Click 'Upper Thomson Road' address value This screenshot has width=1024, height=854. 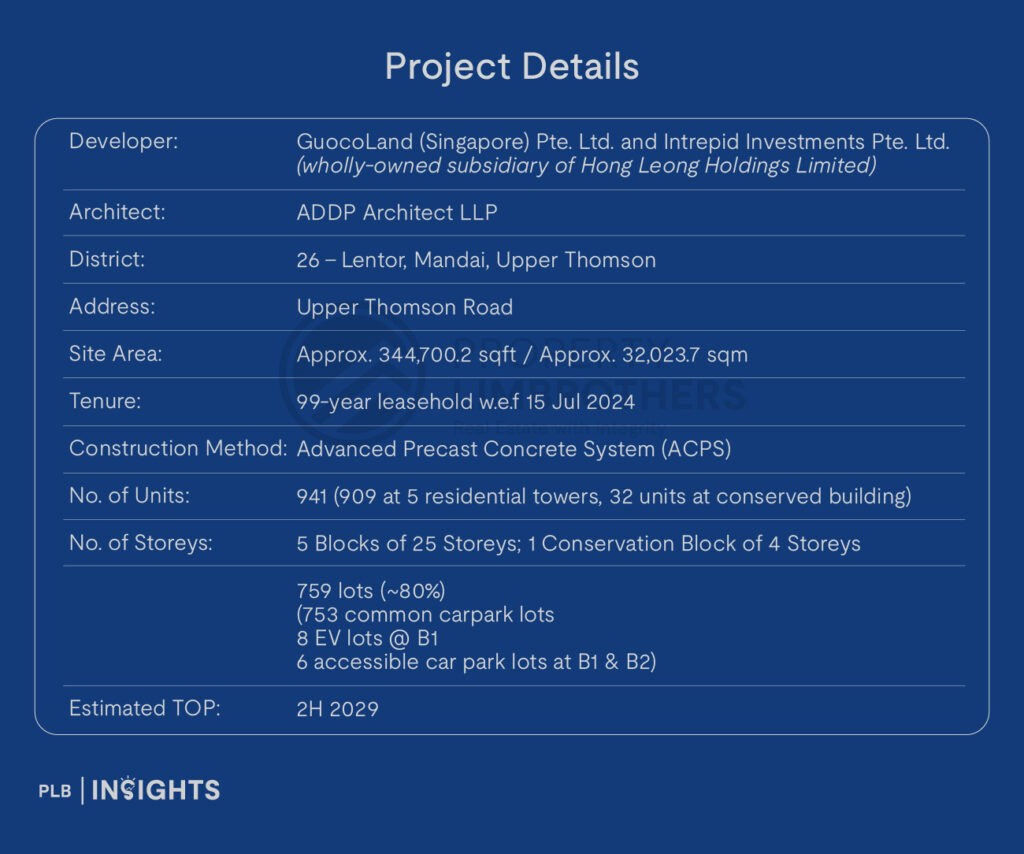(405, 307)
